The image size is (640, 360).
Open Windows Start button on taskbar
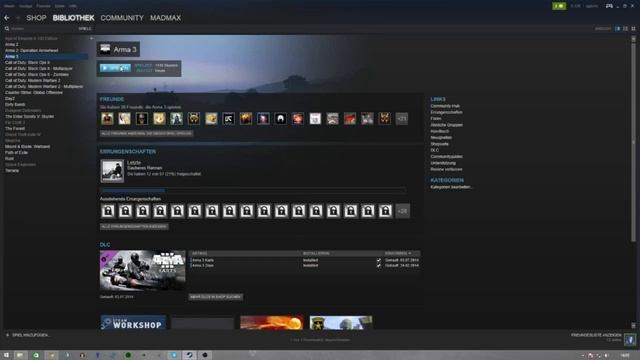coord(6,355)
